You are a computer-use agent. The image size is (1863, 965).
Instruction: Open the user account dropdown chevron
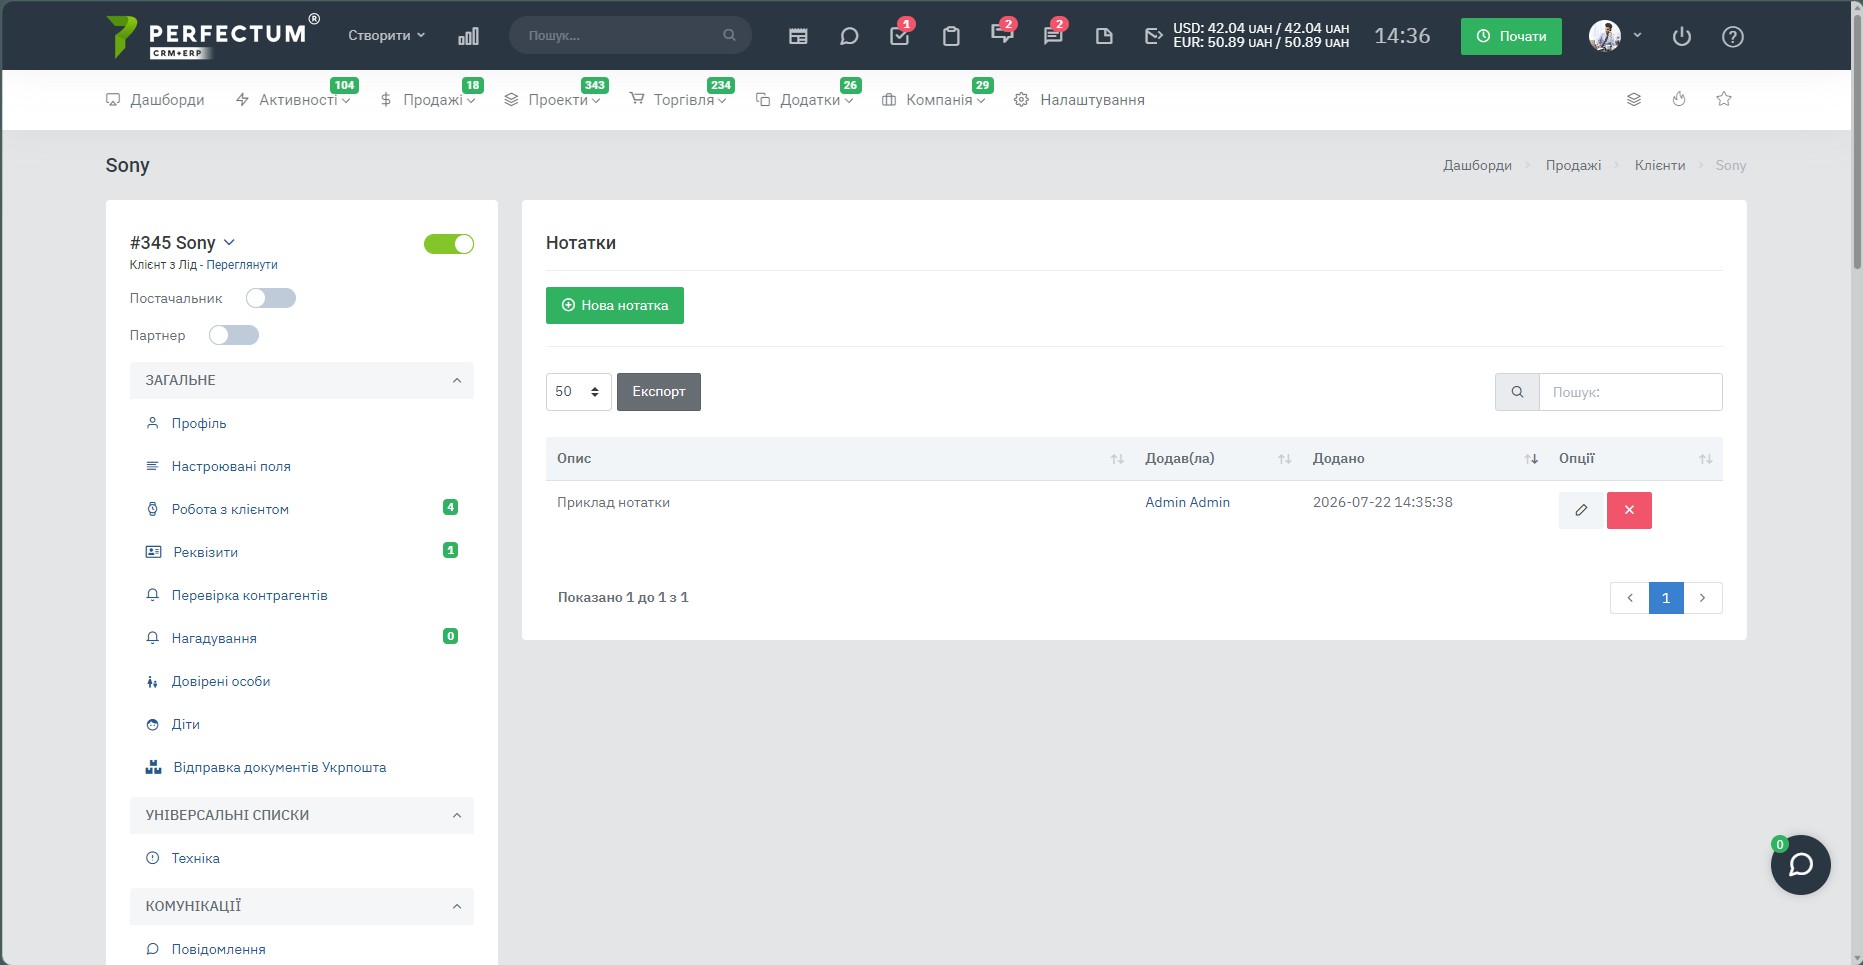point(1637,35)
